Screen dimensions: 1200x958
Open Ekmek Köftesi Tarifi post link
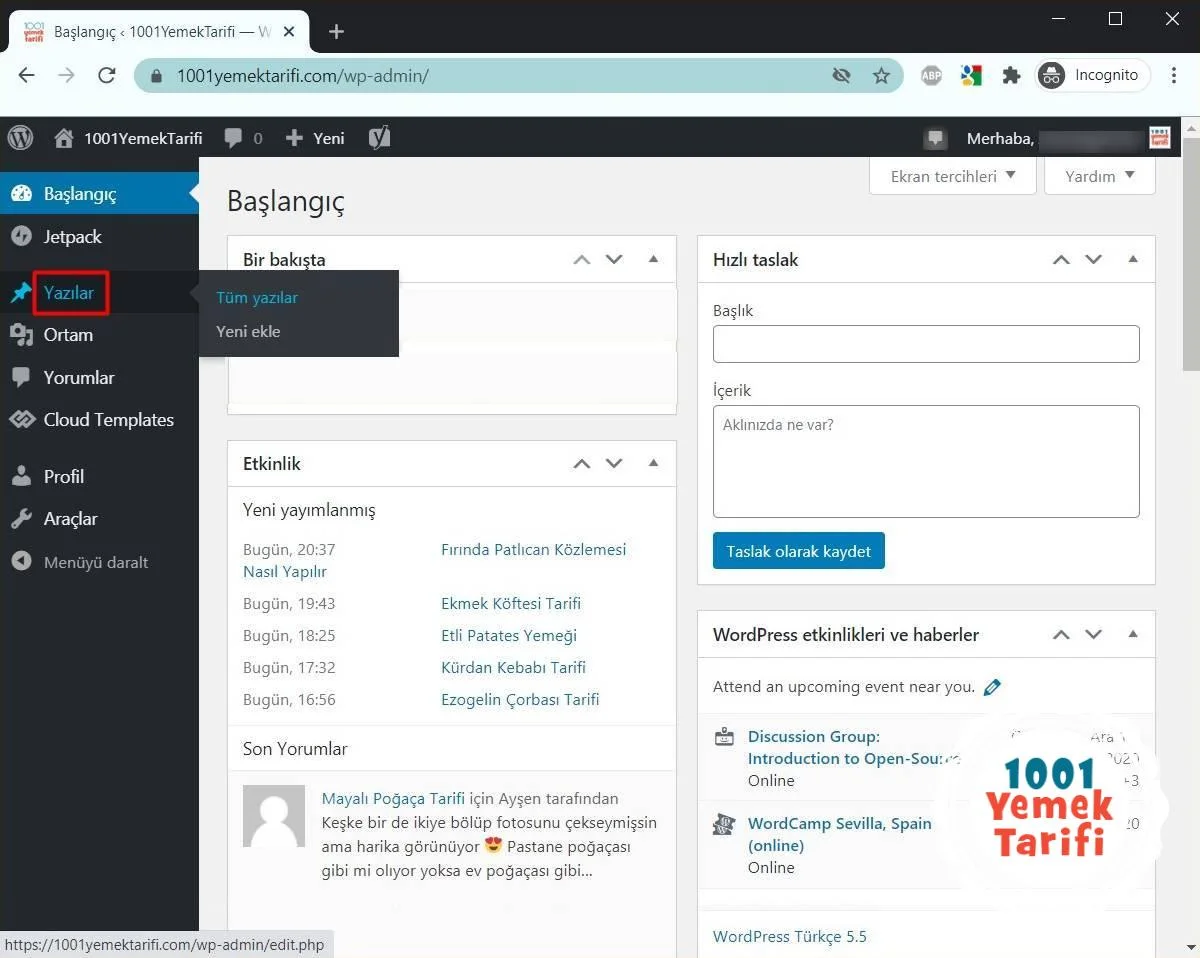point(511,604)
